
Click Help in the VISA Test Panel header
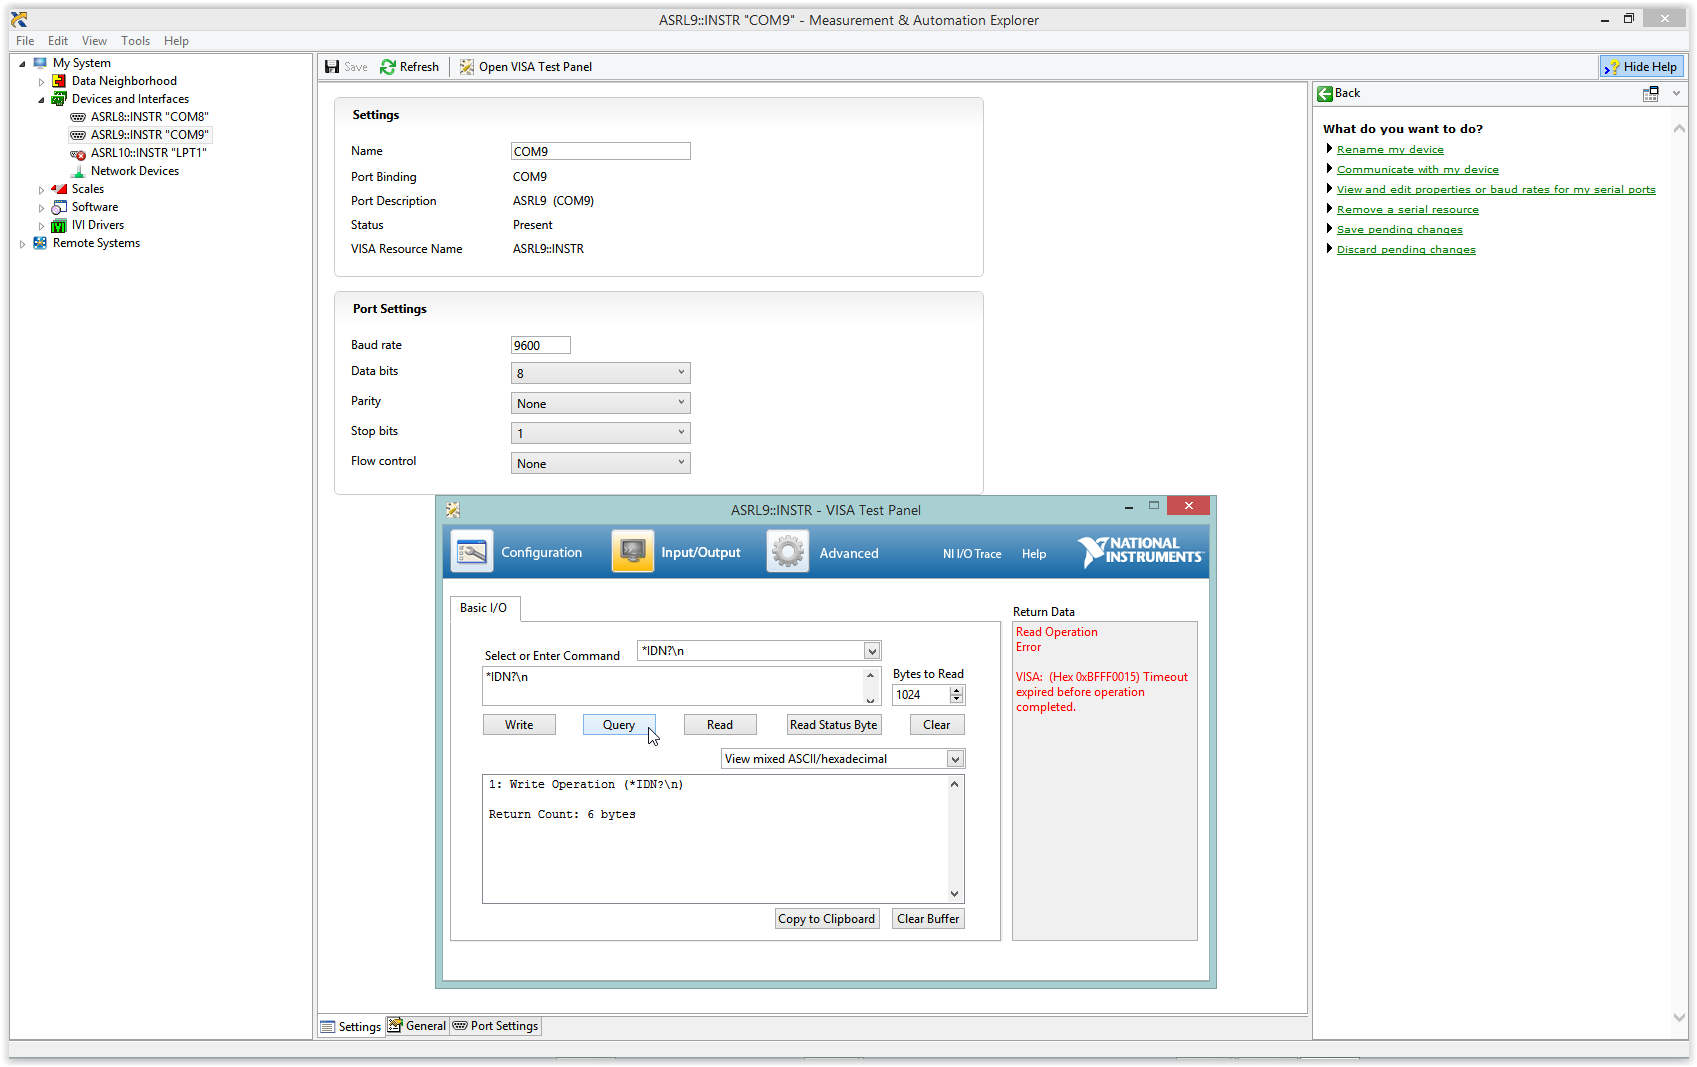[1034, 554]
